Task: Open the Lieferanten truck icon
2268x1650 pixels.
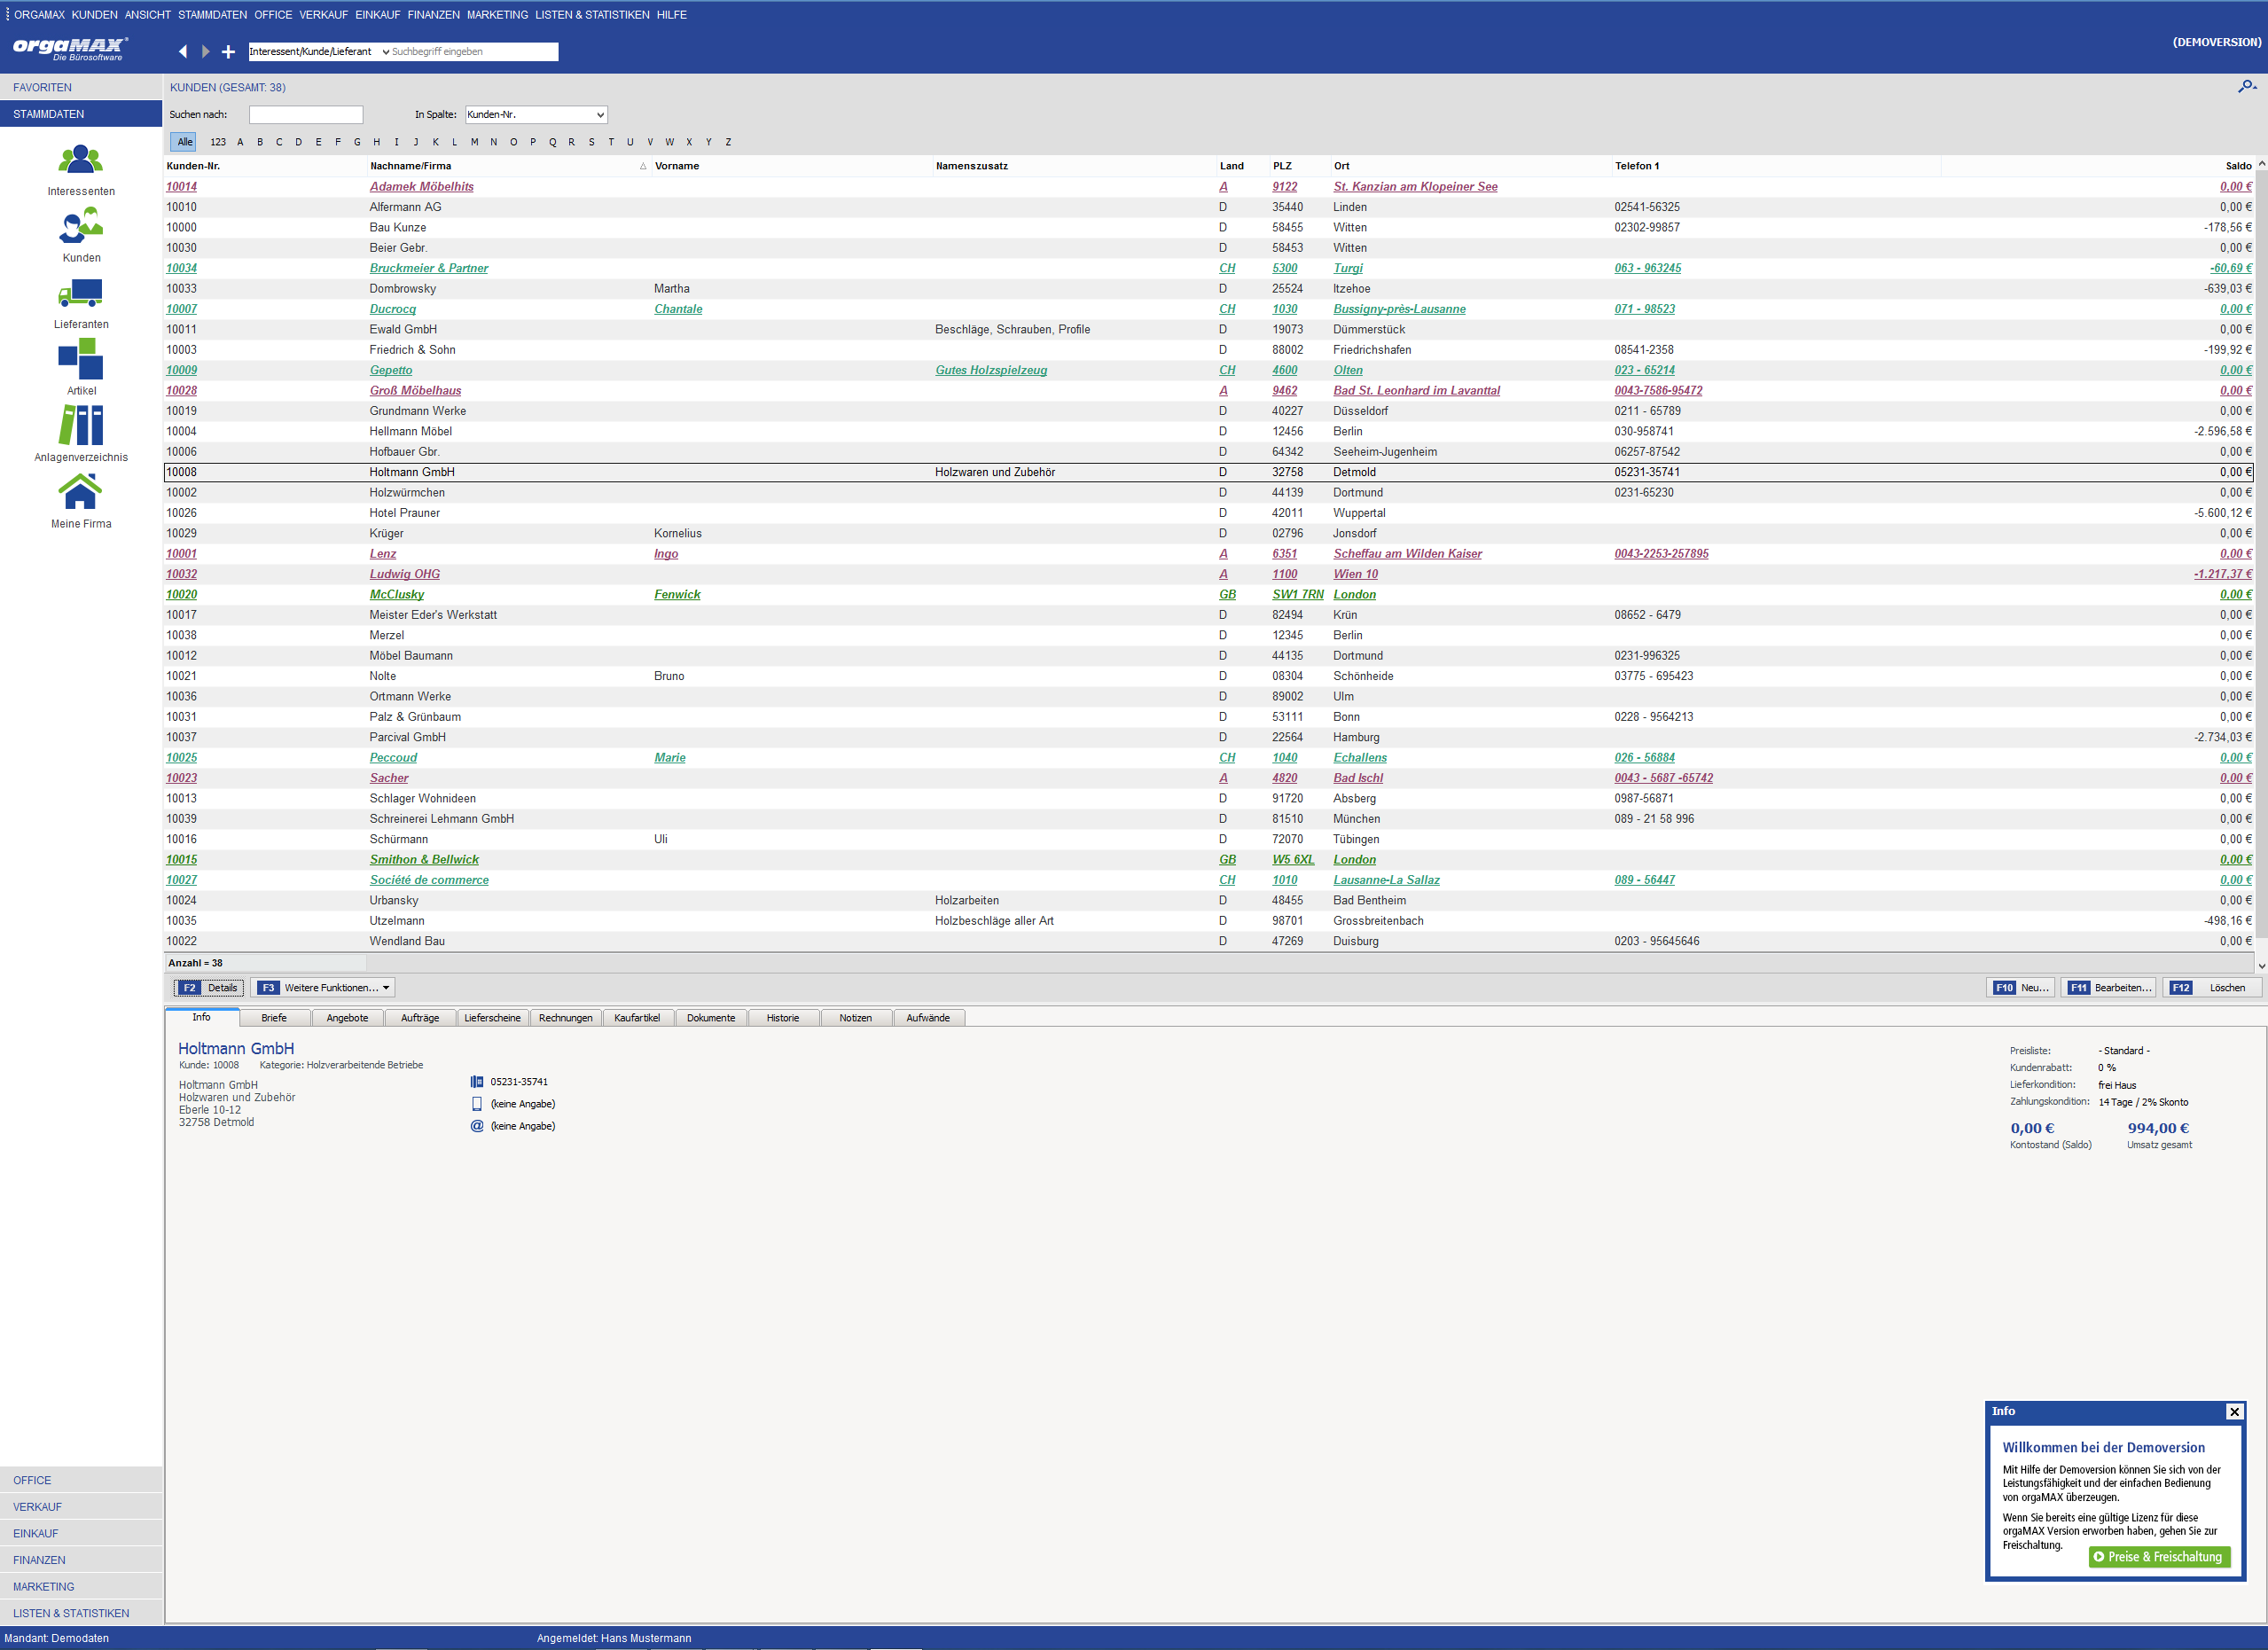Action: (x=81, y=293)
